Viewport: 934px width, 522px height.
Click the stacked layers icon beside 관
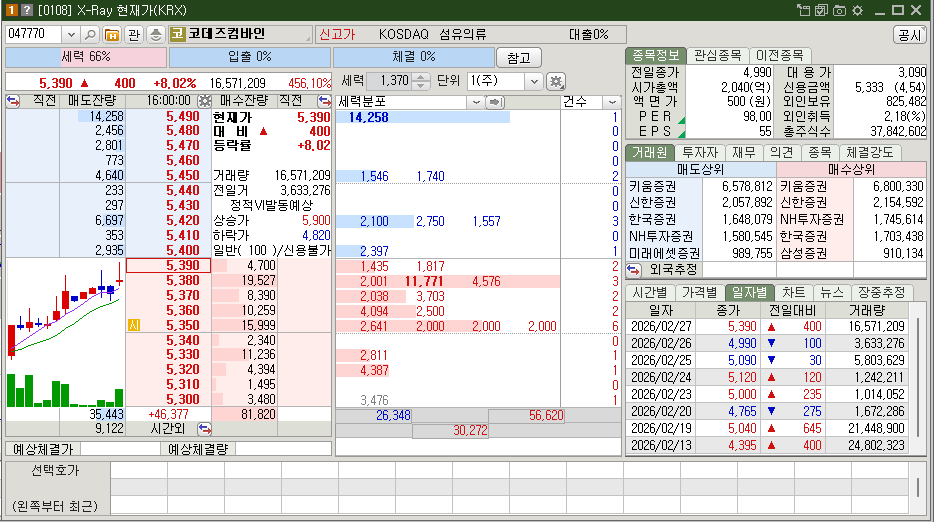(155, 35)
